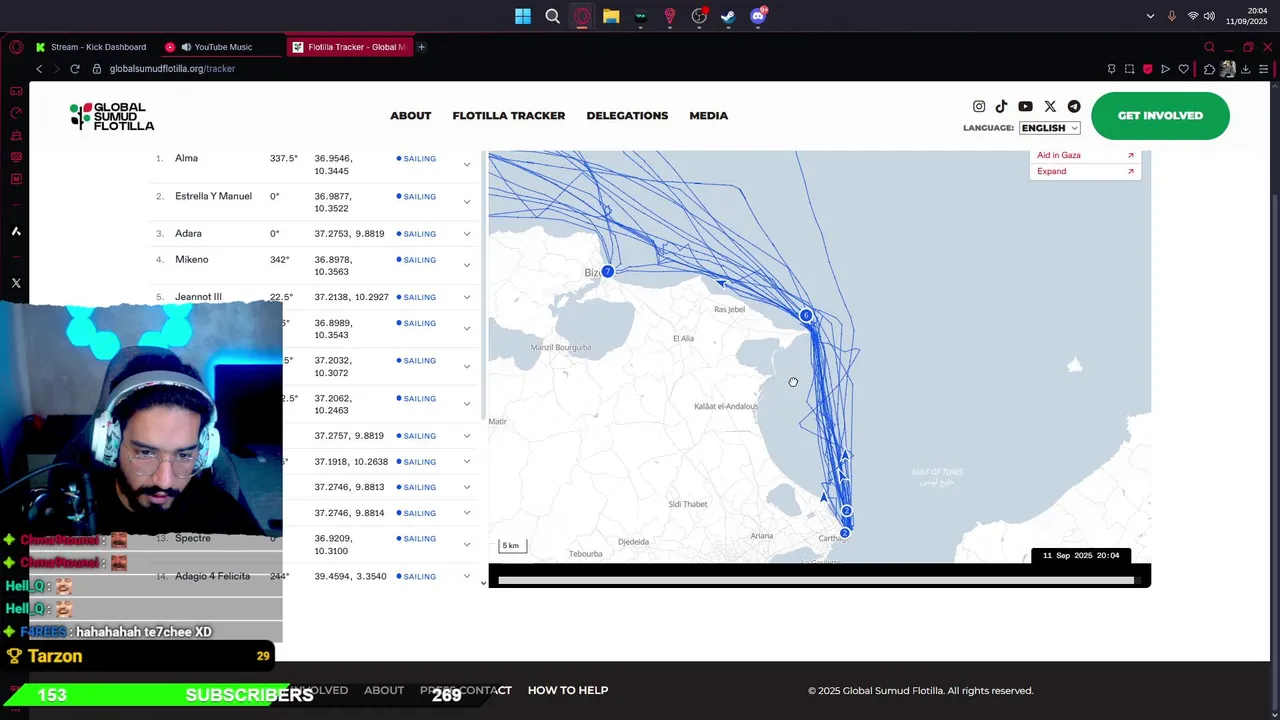
Task: Open X profile from site header
Action: click(1050, 106)
